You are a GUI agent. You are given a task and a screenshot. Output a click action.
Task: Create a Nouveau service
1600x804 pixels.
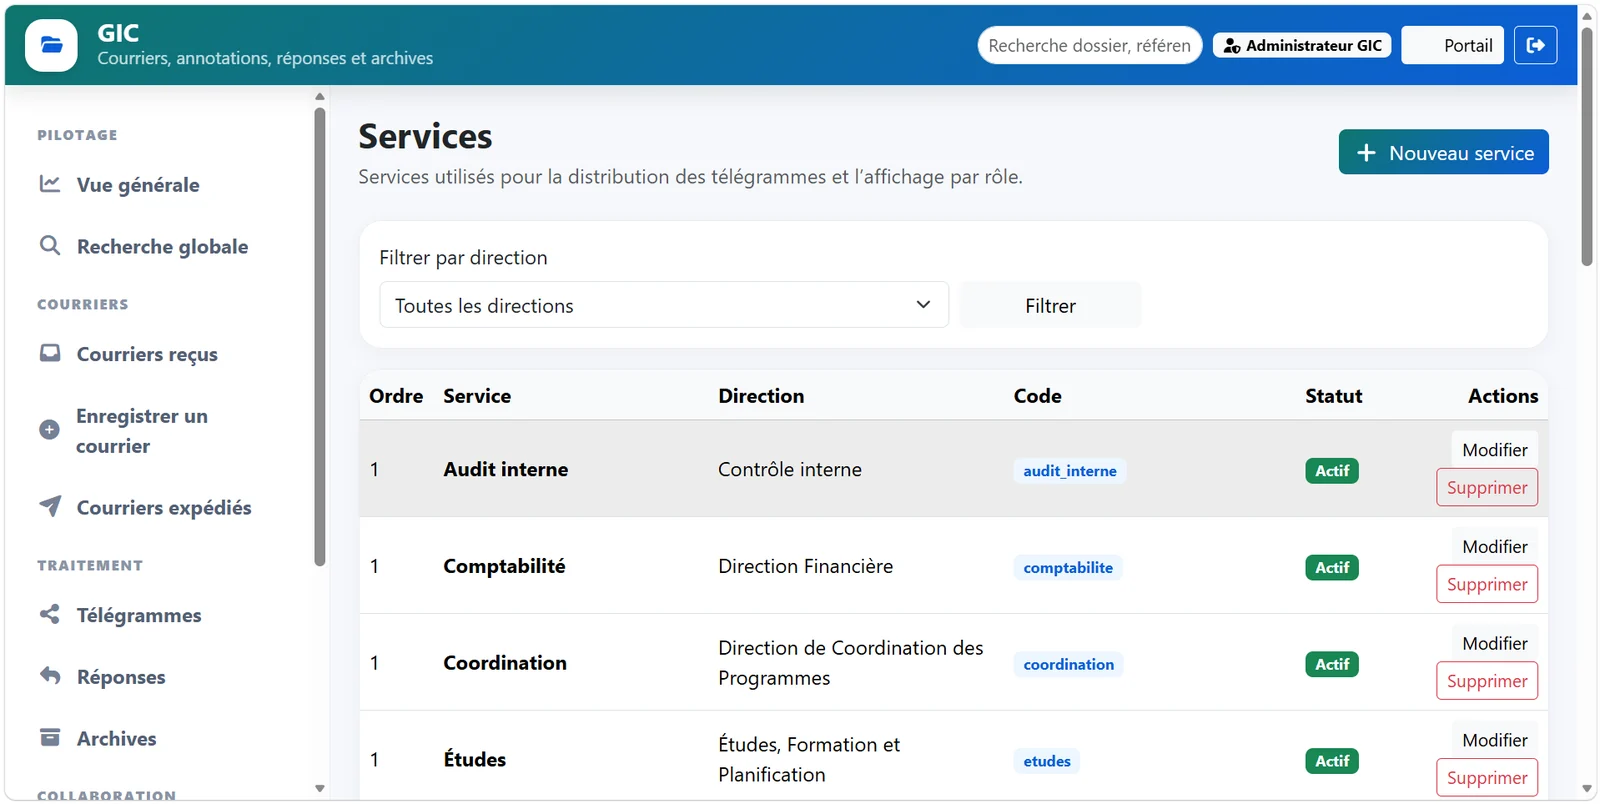pyautogui.click(x=1443, y=152)
